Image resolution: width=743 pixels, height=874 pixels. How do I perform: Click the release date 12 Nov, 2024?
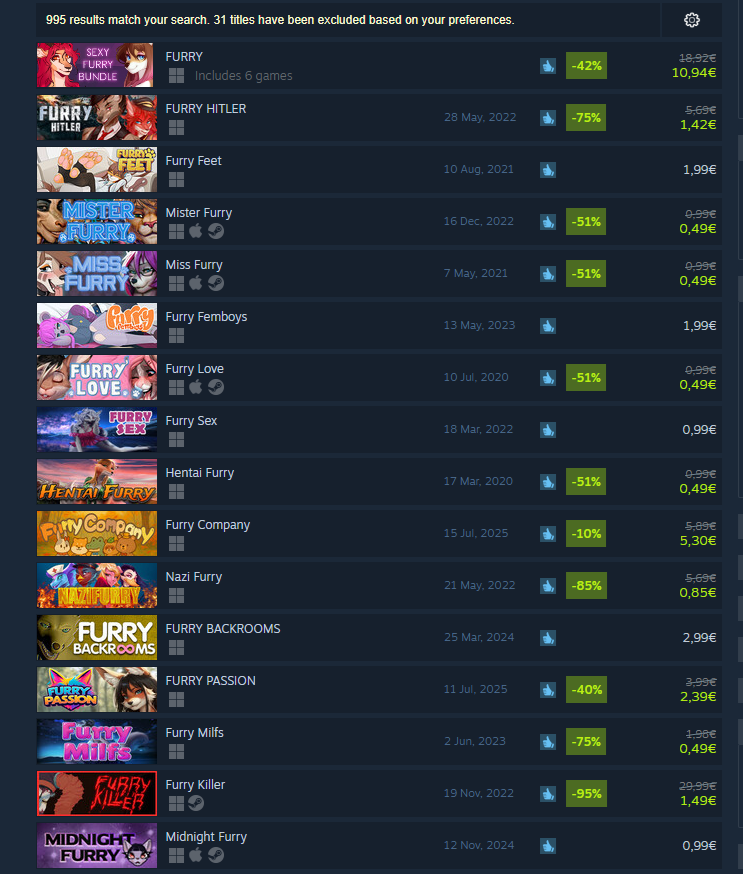(479, 845)
